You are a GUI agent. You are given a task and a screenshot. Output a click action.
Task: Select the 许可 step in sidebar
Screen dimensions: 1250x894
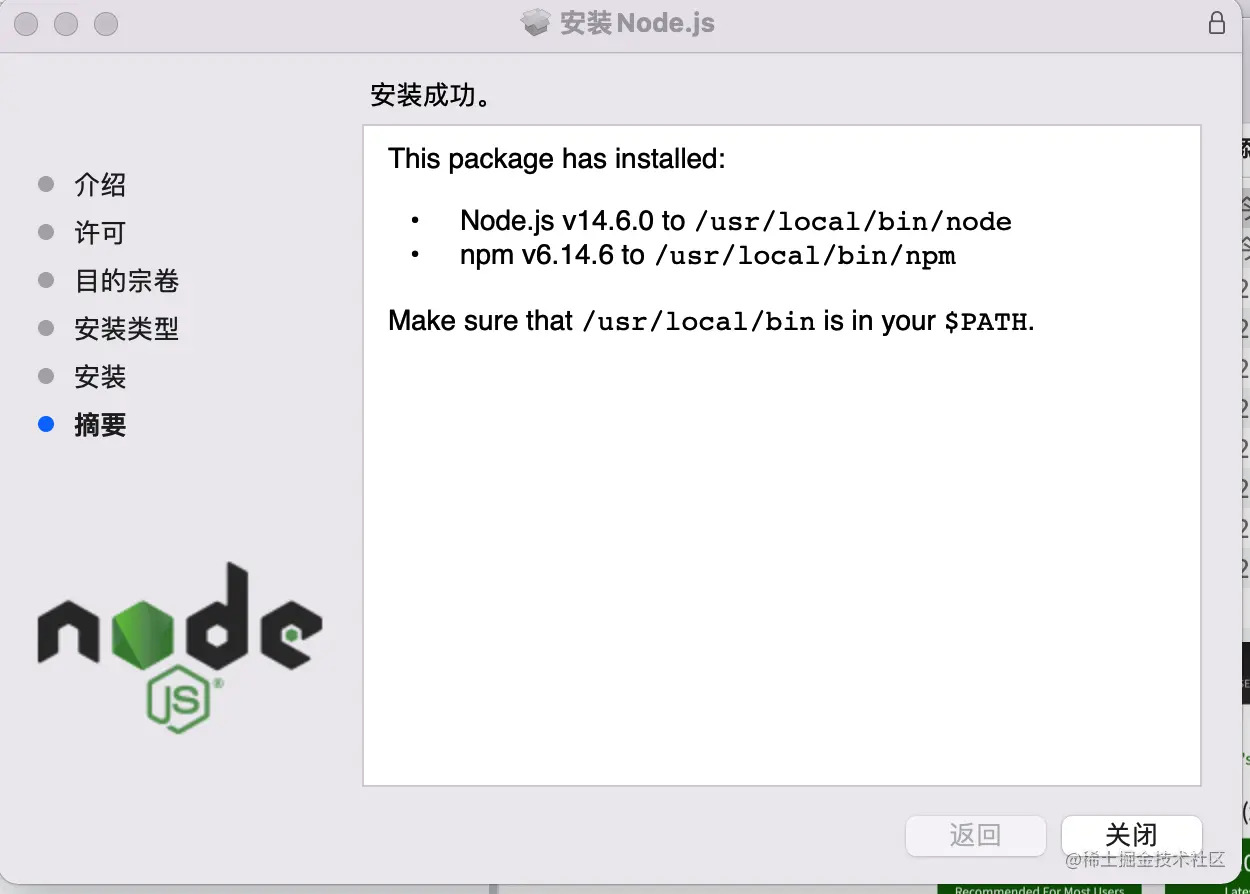(100, 233)
